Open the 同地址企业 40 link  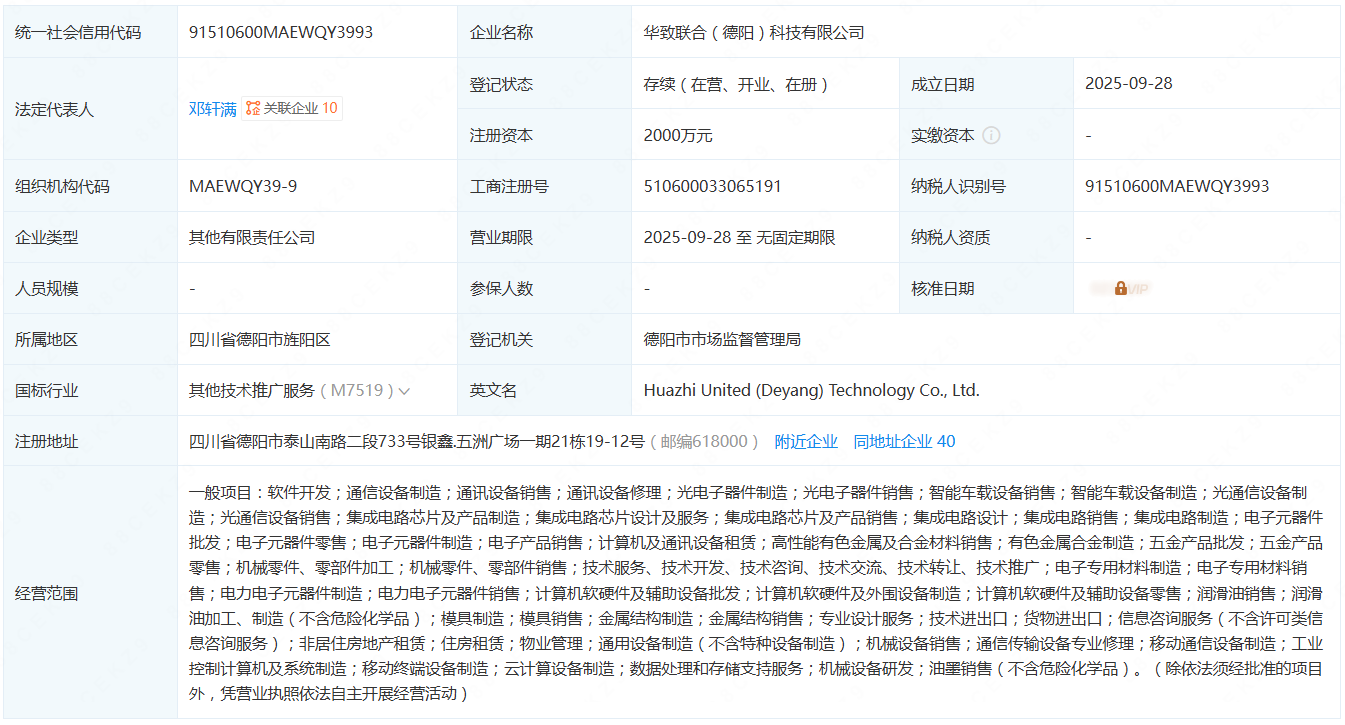pyautogui.click(x=904, y=441)
